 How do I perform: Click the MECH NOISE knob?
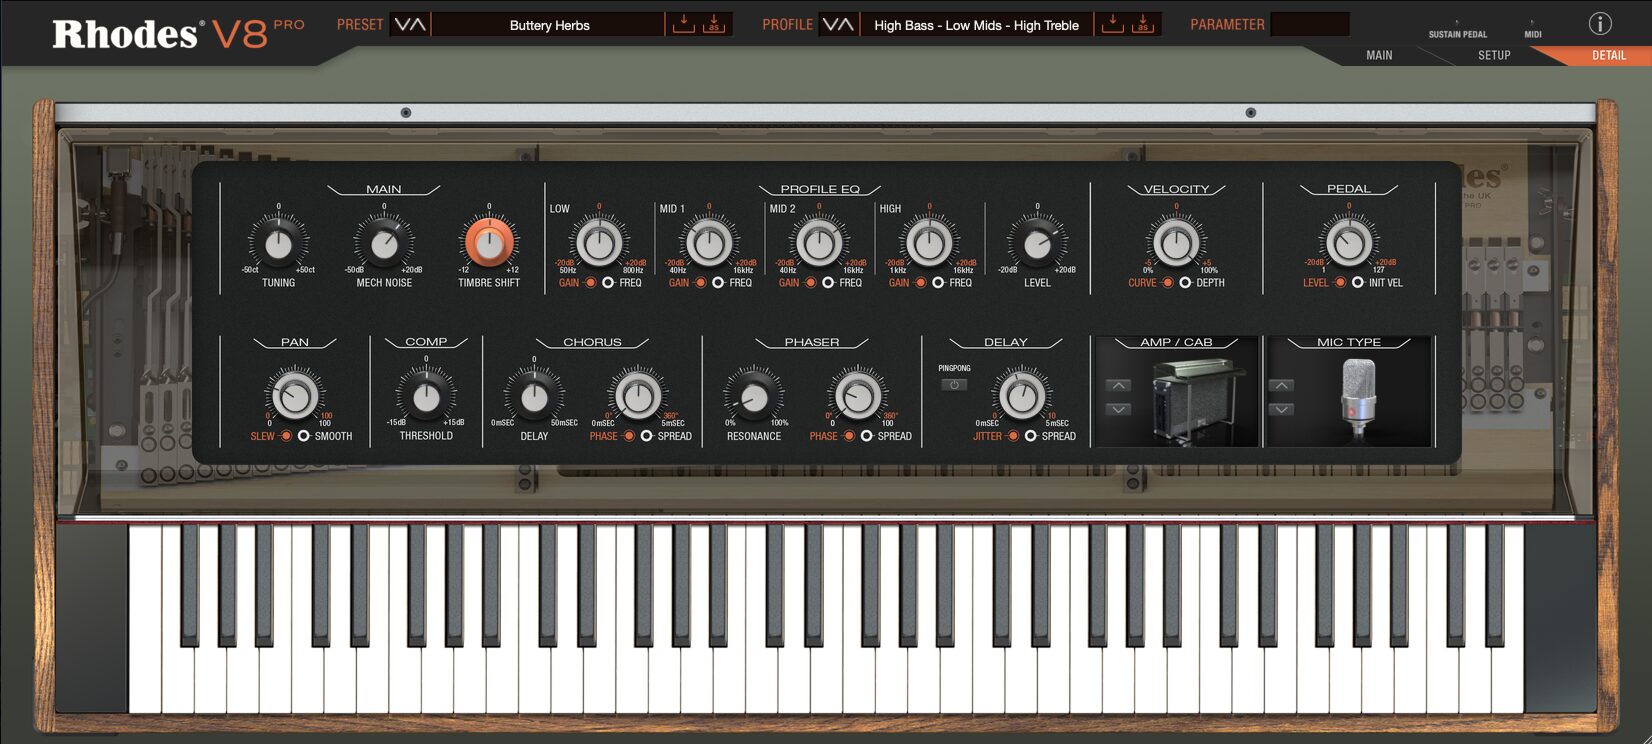click(384, 243)
